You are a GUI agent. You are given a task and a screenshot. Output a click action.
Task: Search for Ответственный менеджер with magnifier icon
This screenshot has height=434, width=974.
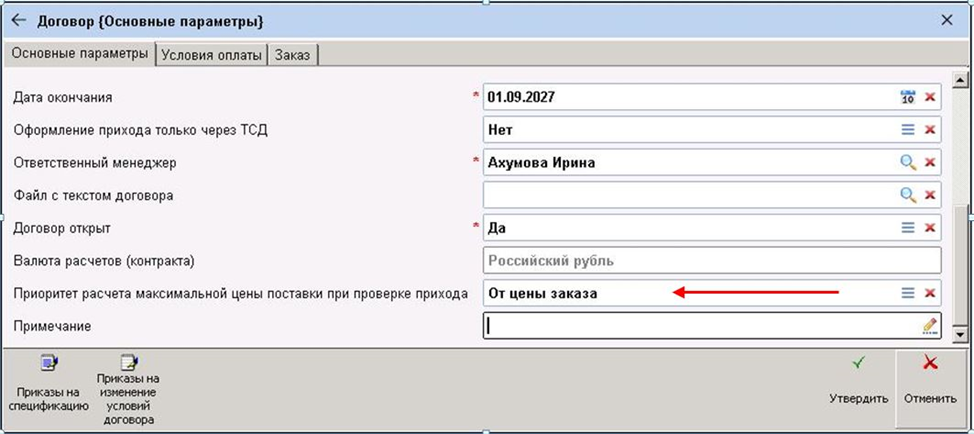point(908,162)
